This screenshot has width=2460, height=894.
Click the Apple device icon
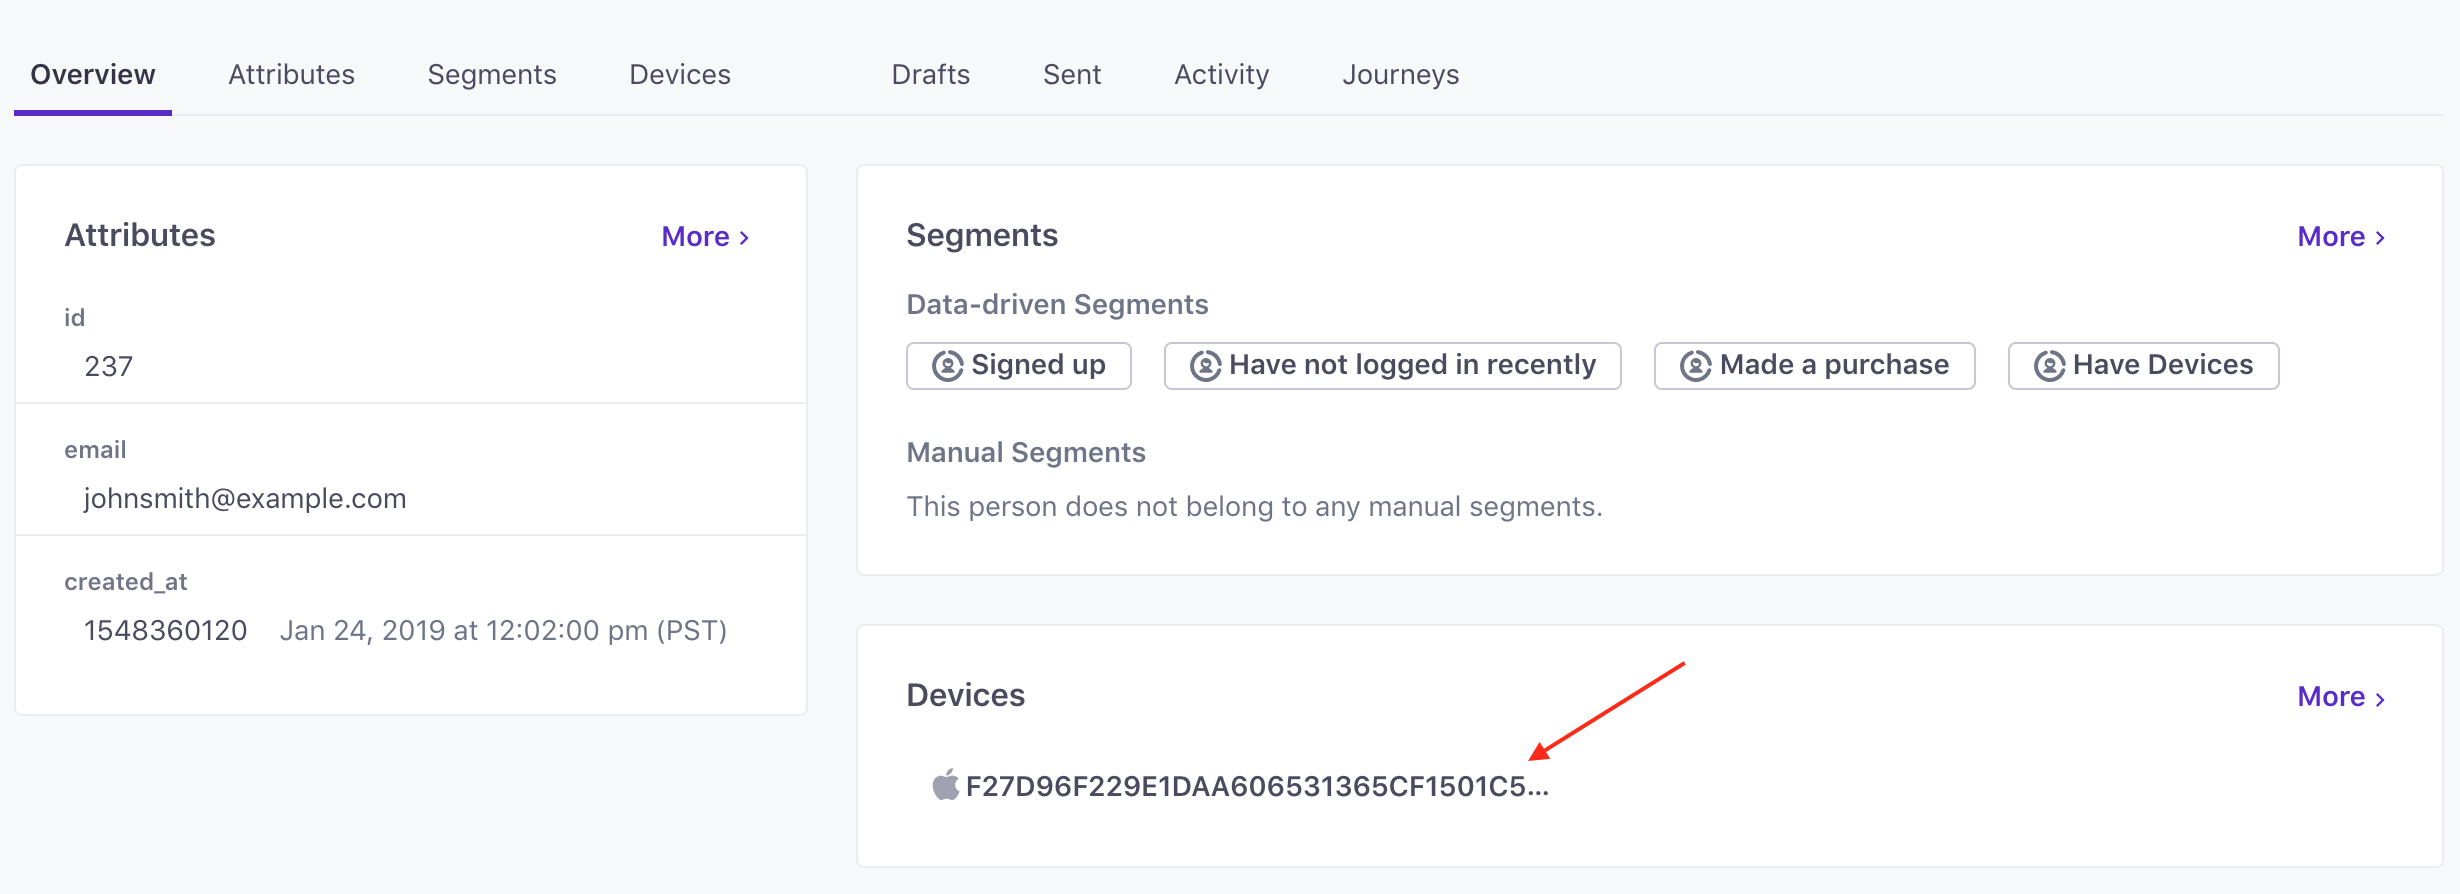point(945,785)
